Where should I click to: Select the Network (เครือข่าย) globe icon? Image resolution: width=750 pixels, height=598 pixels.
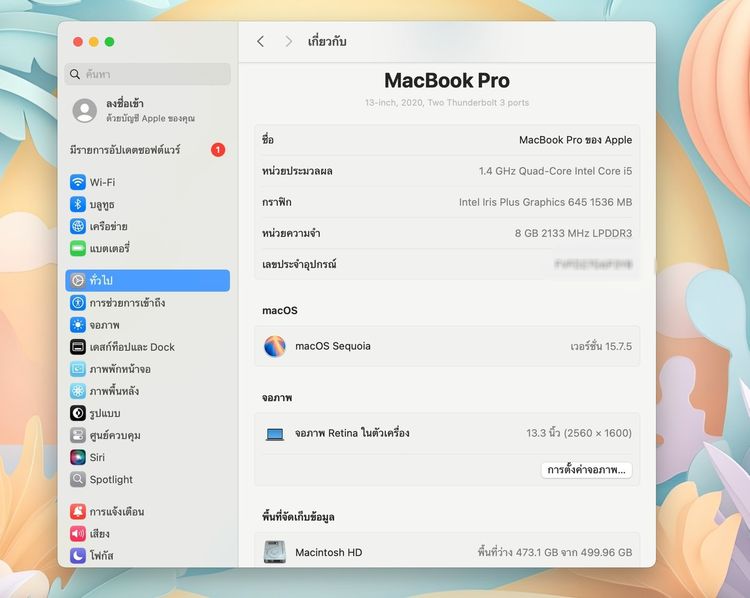[x=77, y=226]
